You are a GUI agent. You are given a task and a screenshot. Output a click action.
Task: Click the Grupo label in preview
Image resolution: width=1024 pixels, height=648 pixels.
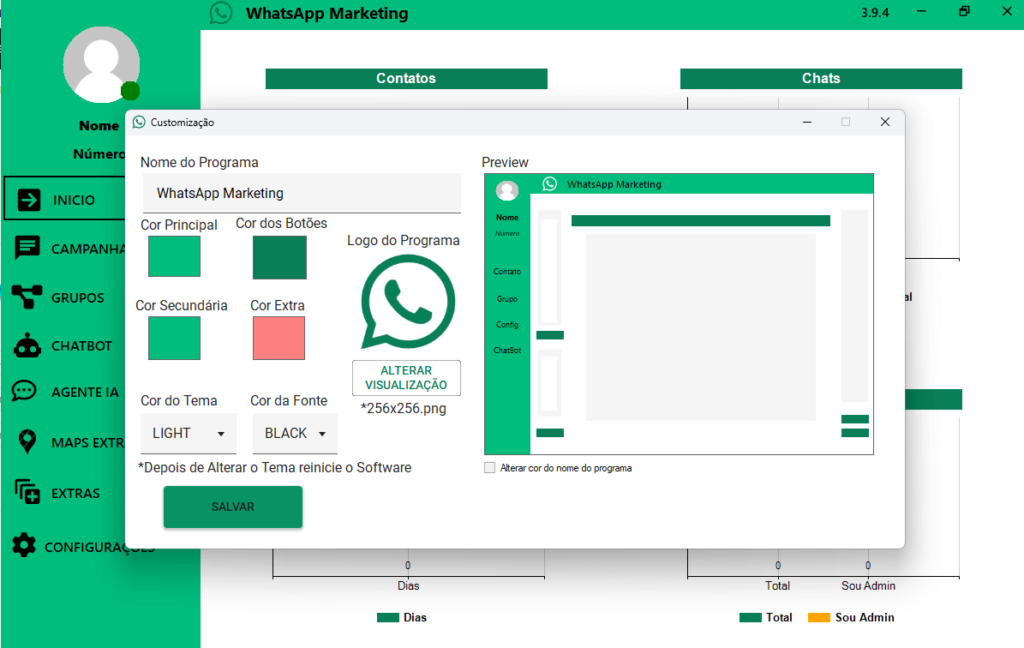[x=507, y=299]
